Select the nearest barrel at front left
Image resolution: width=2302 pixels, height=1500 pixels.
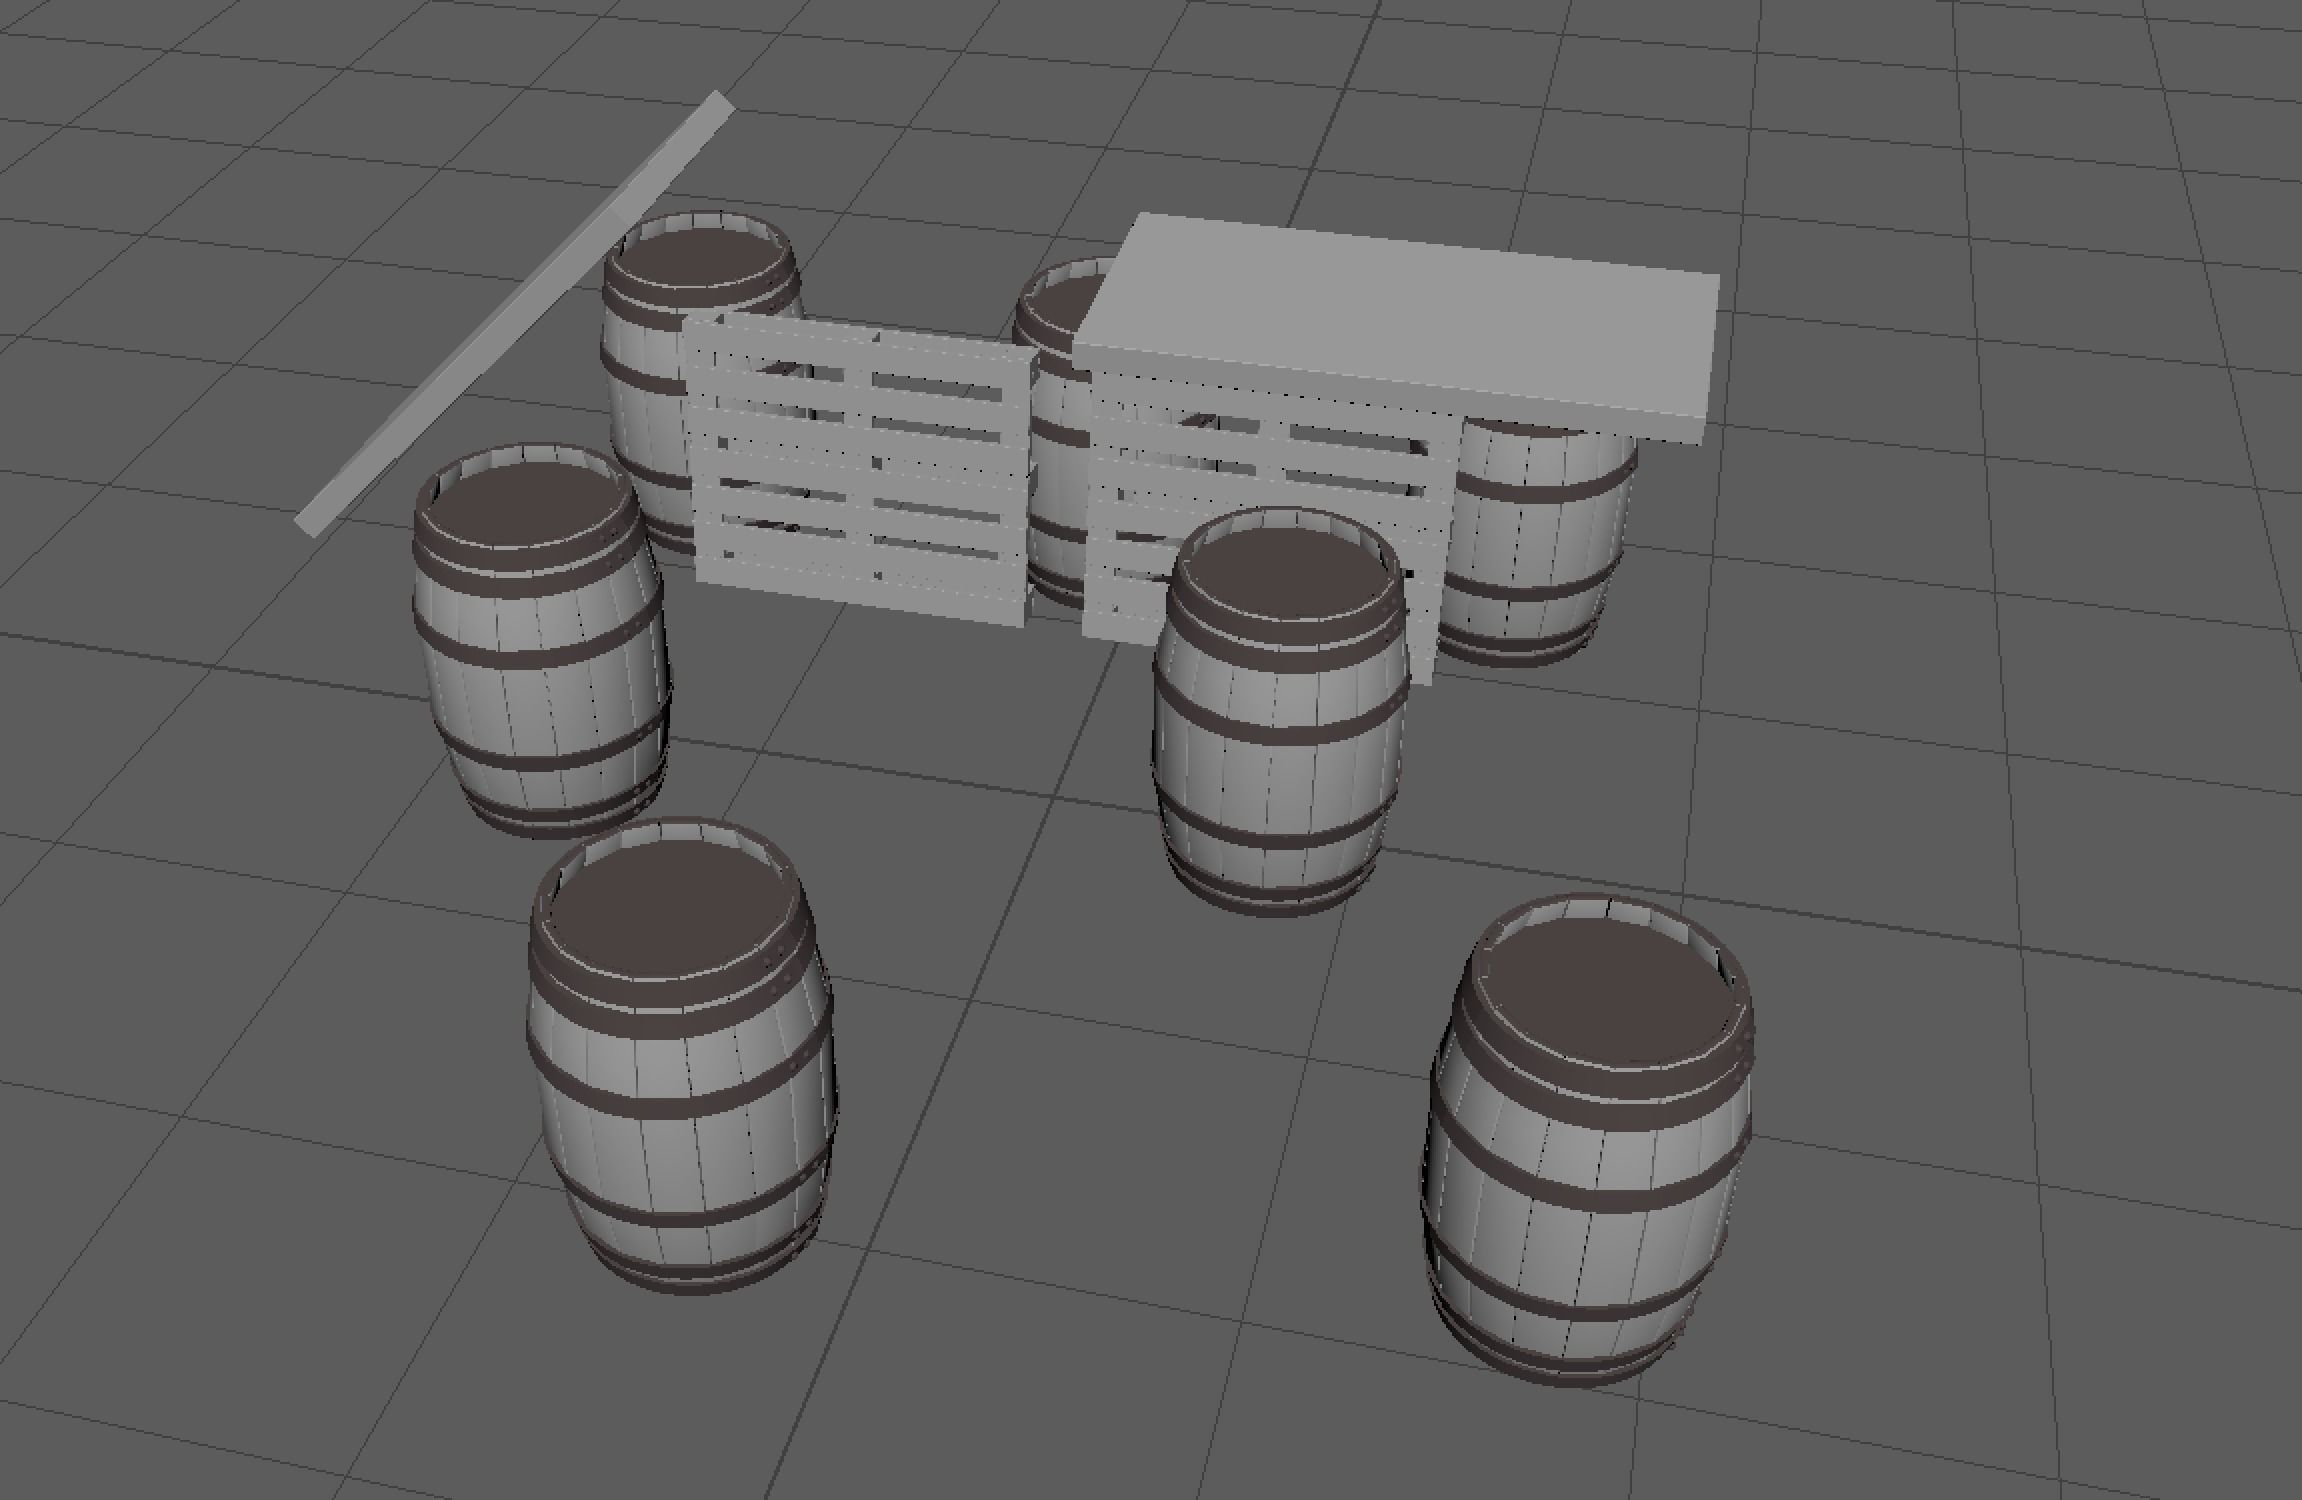coord(682,1057)
